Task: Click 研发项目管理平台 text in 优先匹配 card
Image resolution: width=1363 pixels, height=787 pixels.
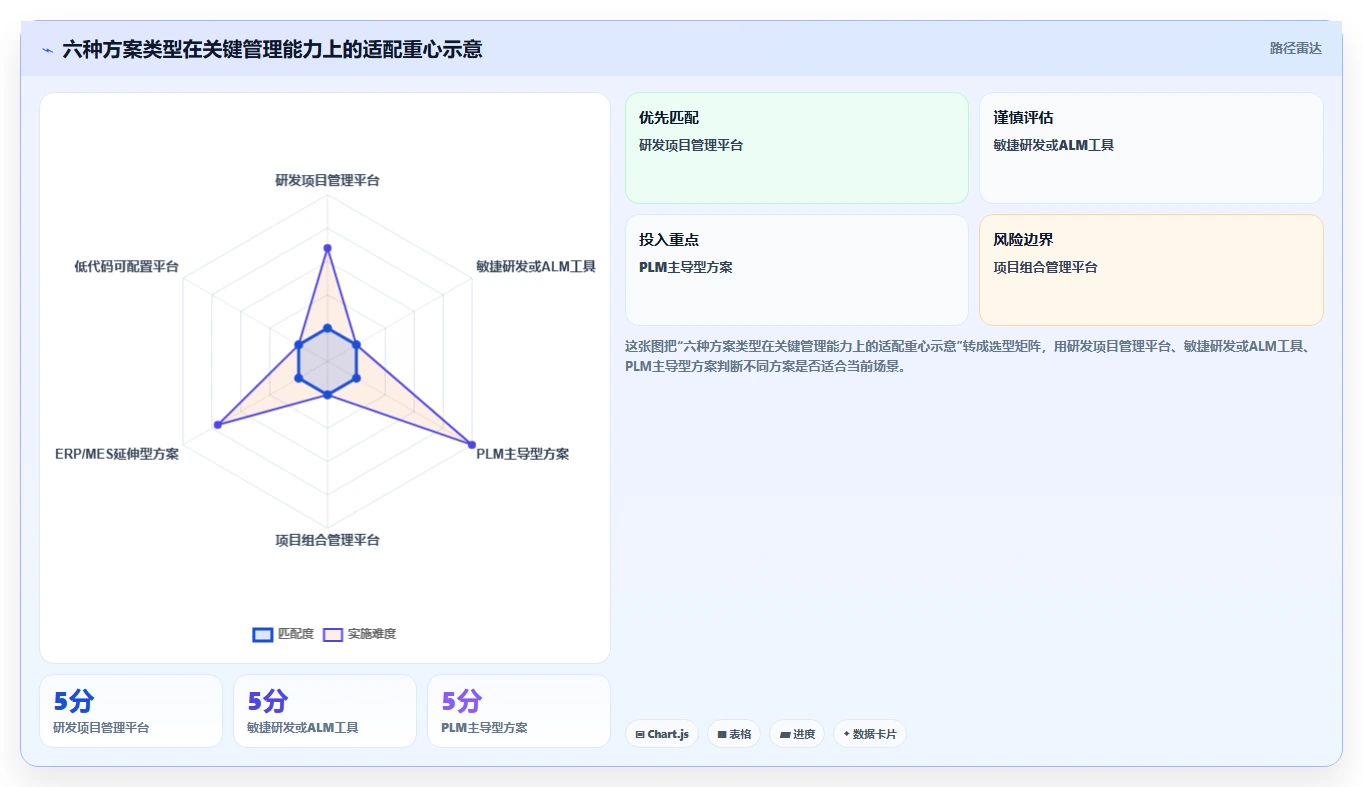Action: tap(691, 145)
